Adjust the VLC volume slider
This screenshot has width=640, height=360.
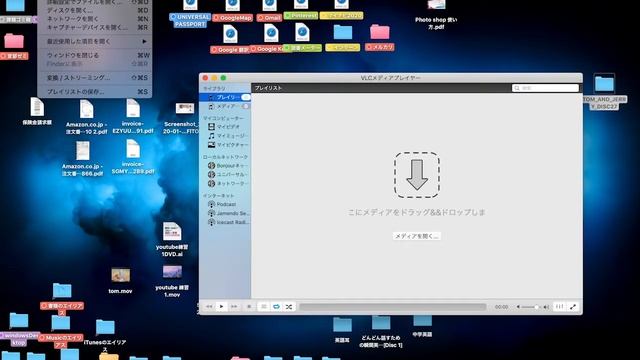pyautogui.click(x=531, y=307)
